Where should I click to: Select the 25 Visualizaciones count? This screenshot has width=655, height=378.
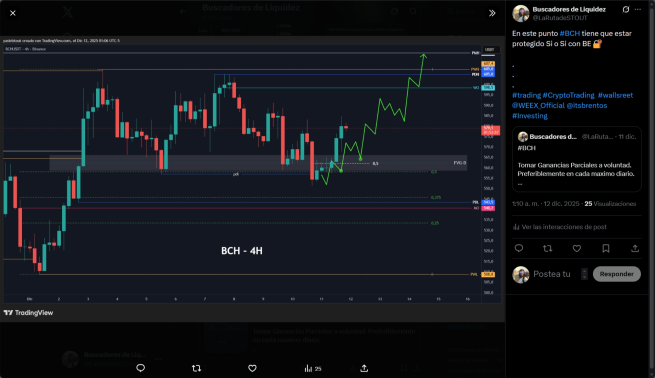click(610, 204)
